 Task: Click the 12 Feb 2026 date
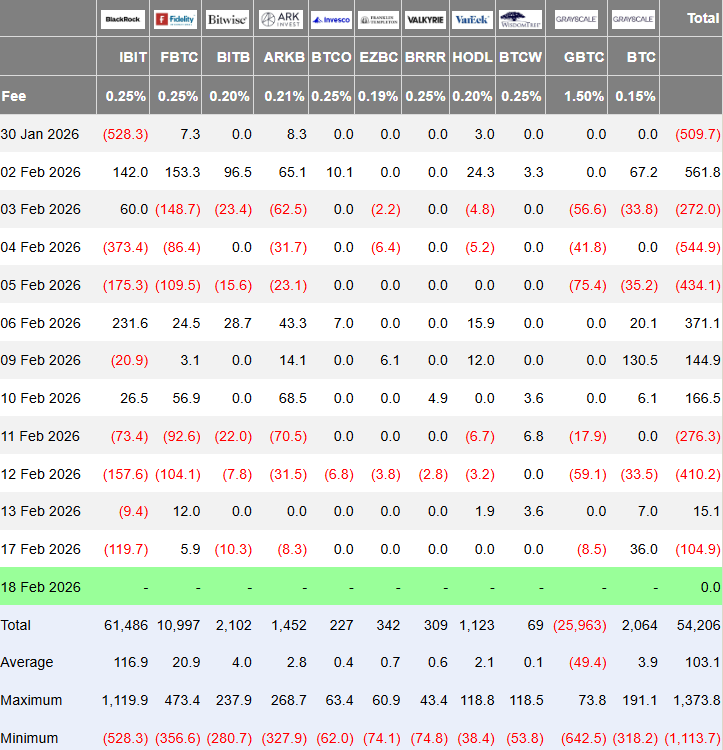[x=41, y=474]
